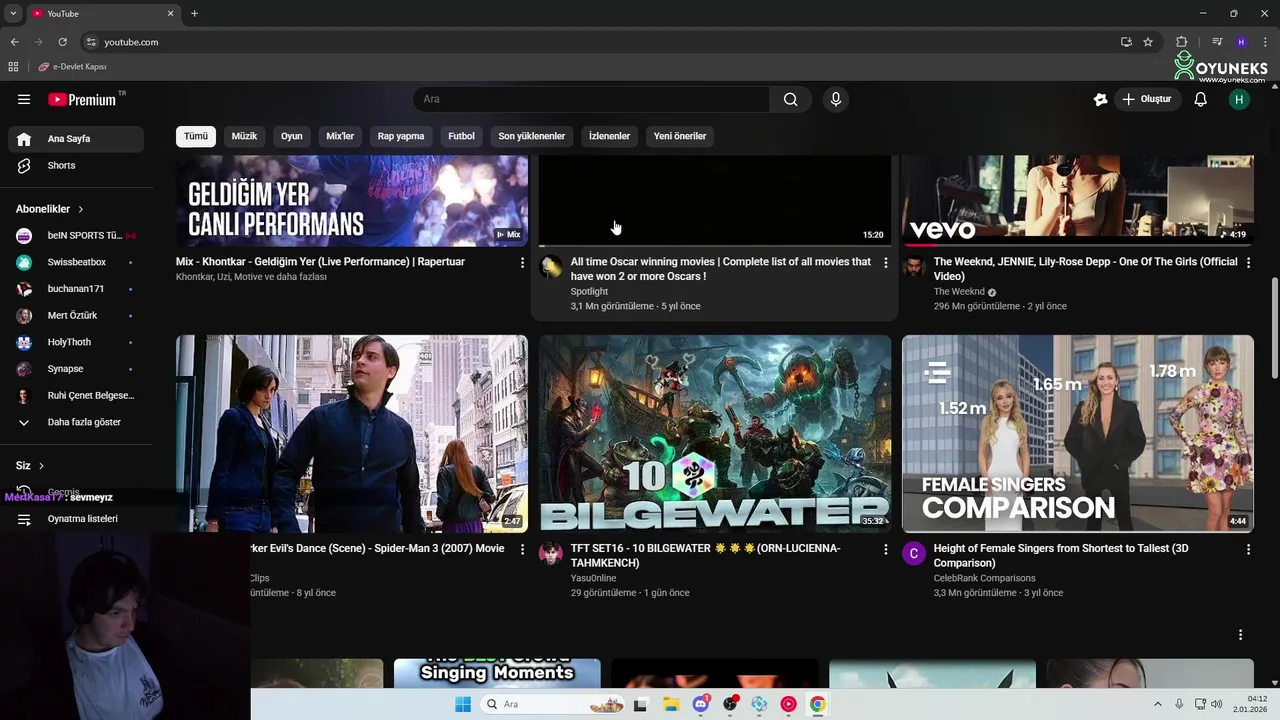The width and height of the screenshot is (1280, 720).
Task: Open buchanan171 subscription channel
Action: pos(76,289)
